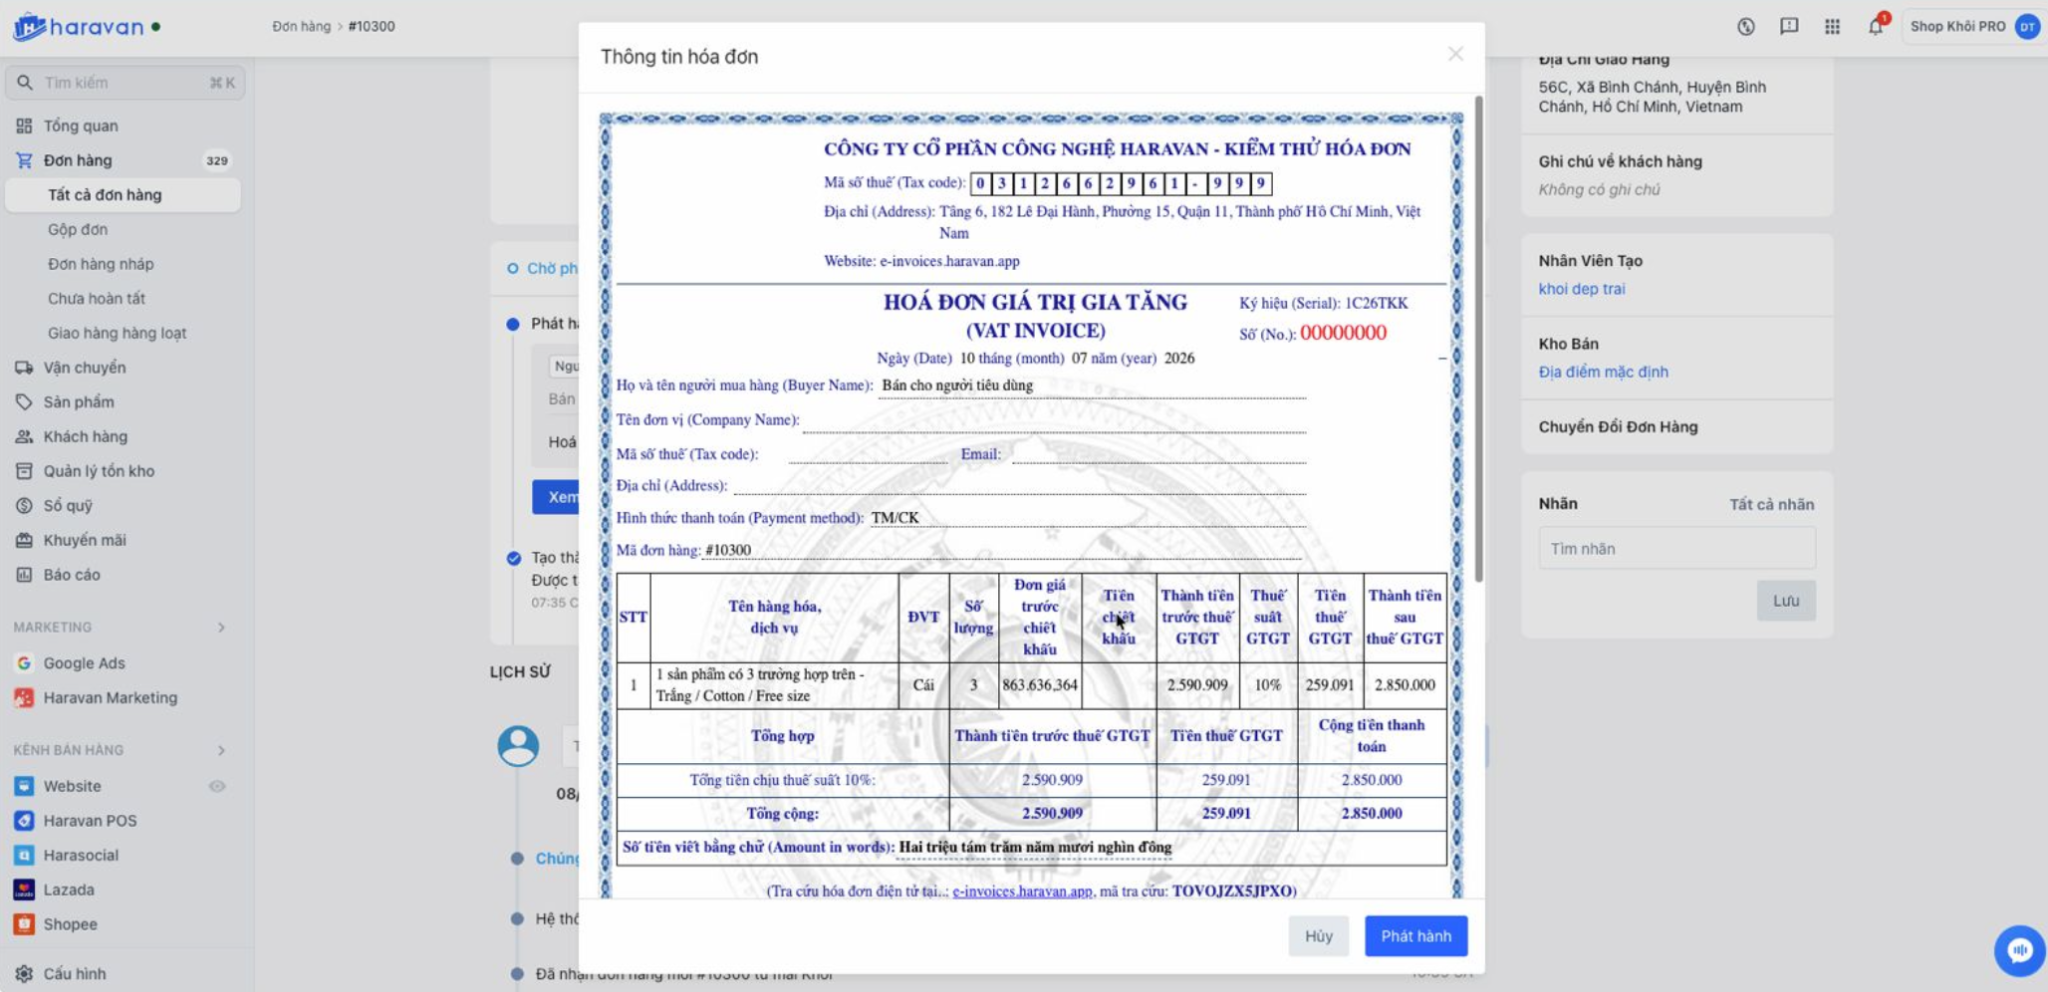Open the history clock icon in header

pos(1746,27)
